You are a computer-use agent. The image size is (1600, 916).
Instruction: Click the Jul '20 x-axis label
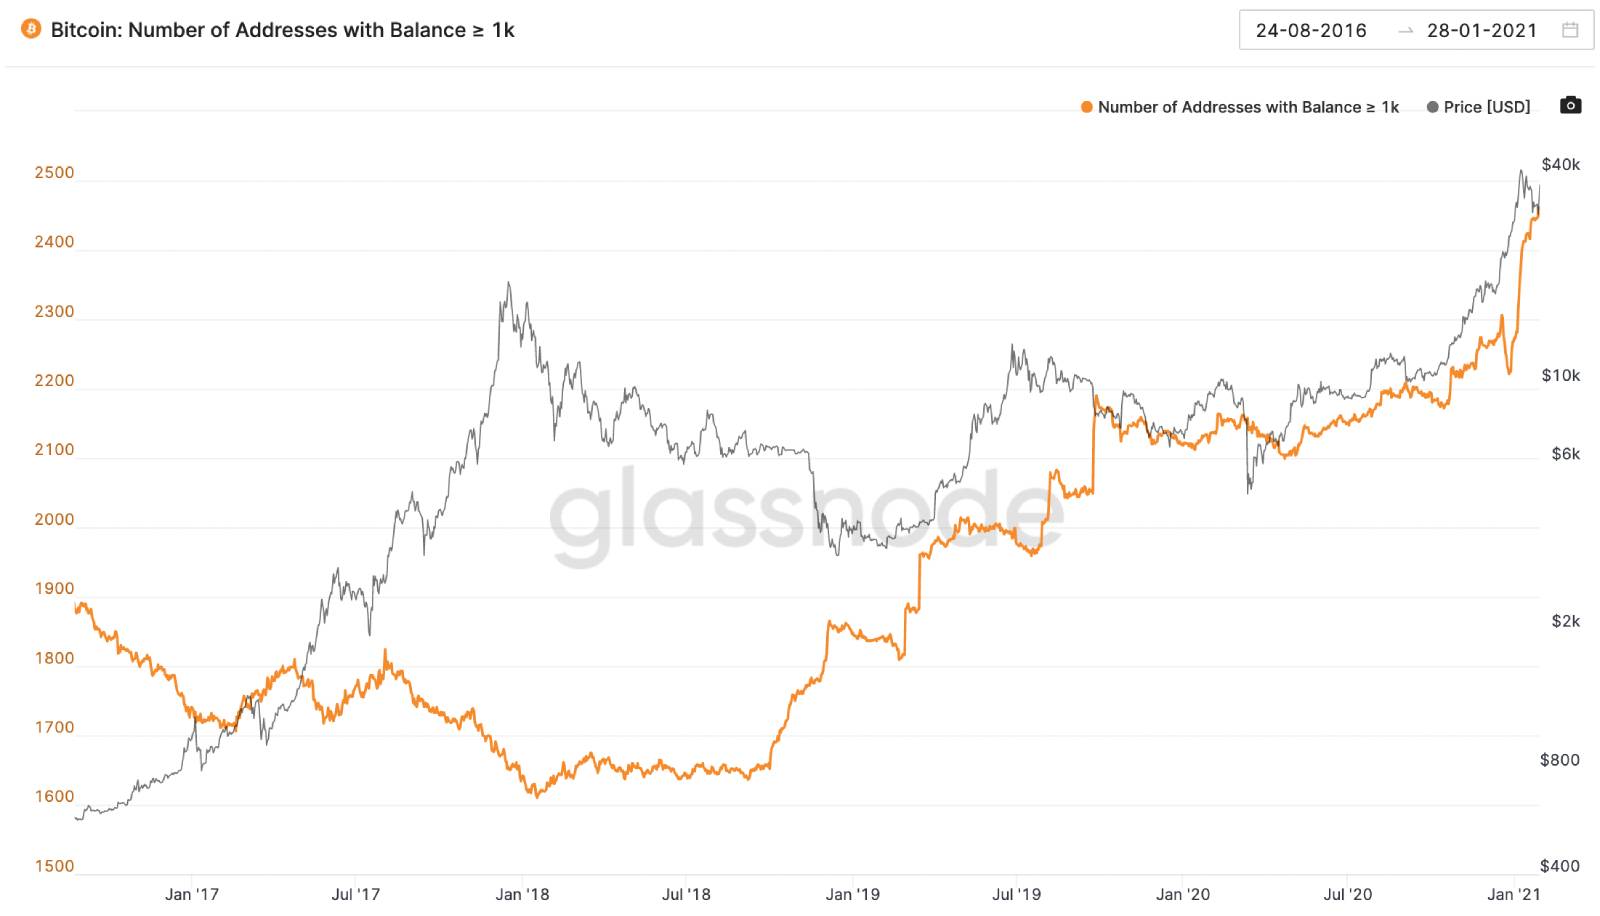[1347, 894]
